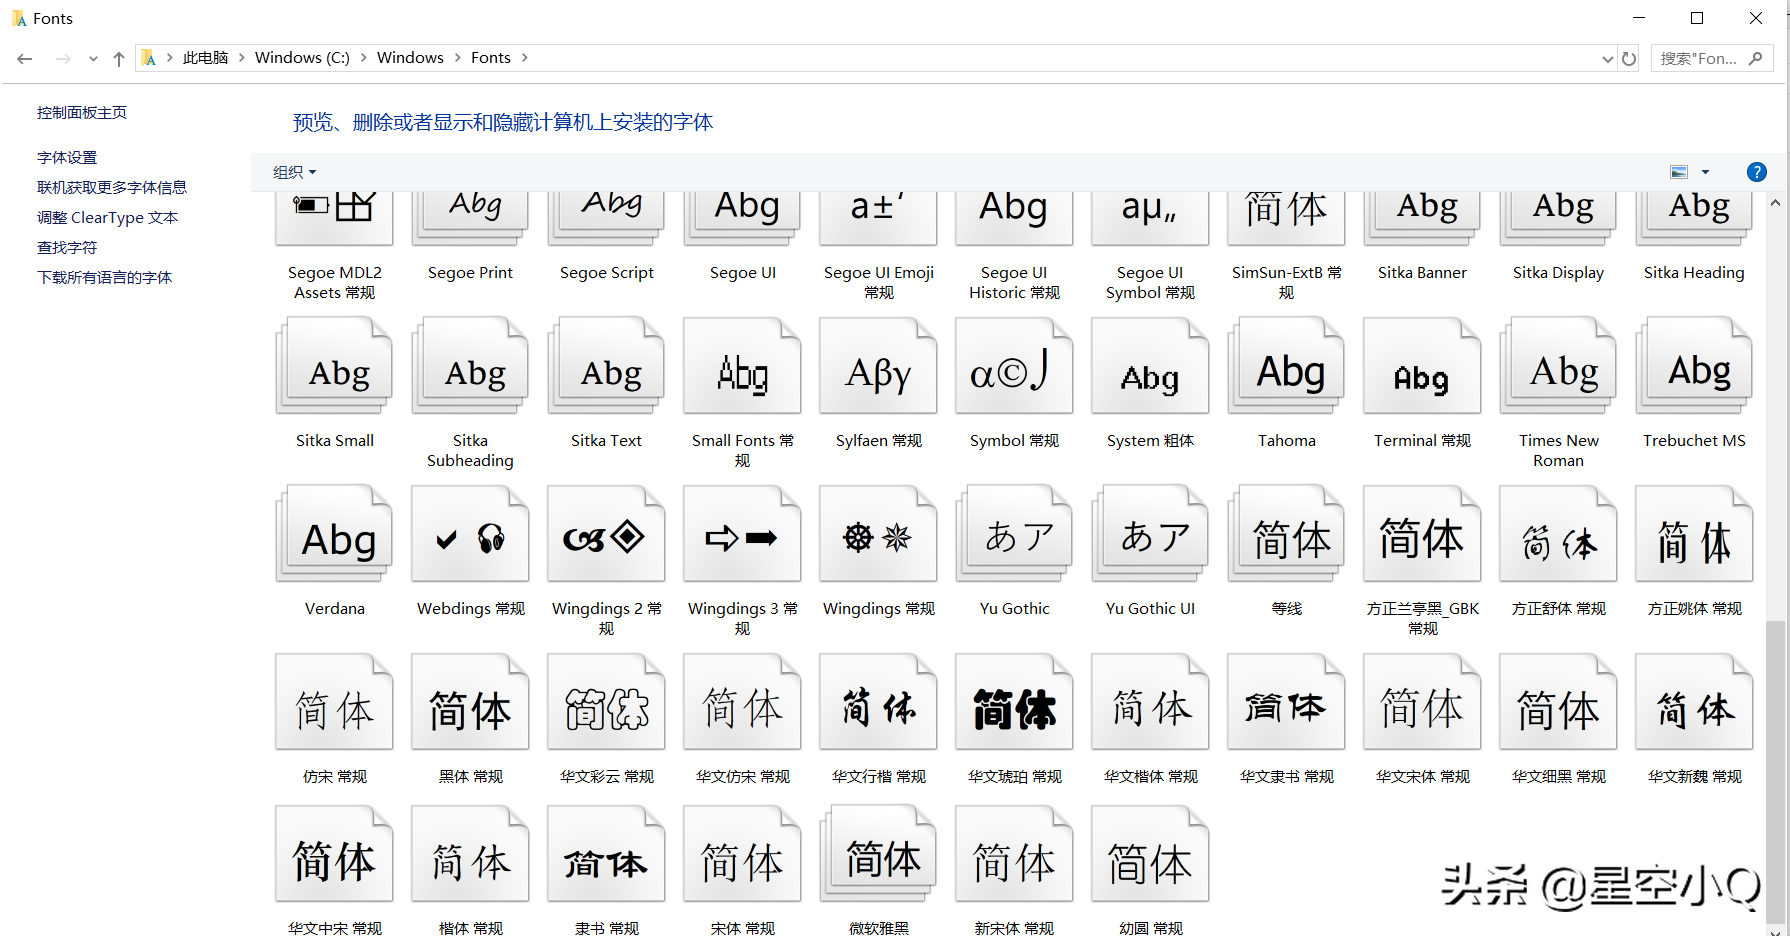Select the Symbol font icon
Image resolution: width=1790 pixels, height=936 pixels.
pyautogui.click(x=1014, y=365)
